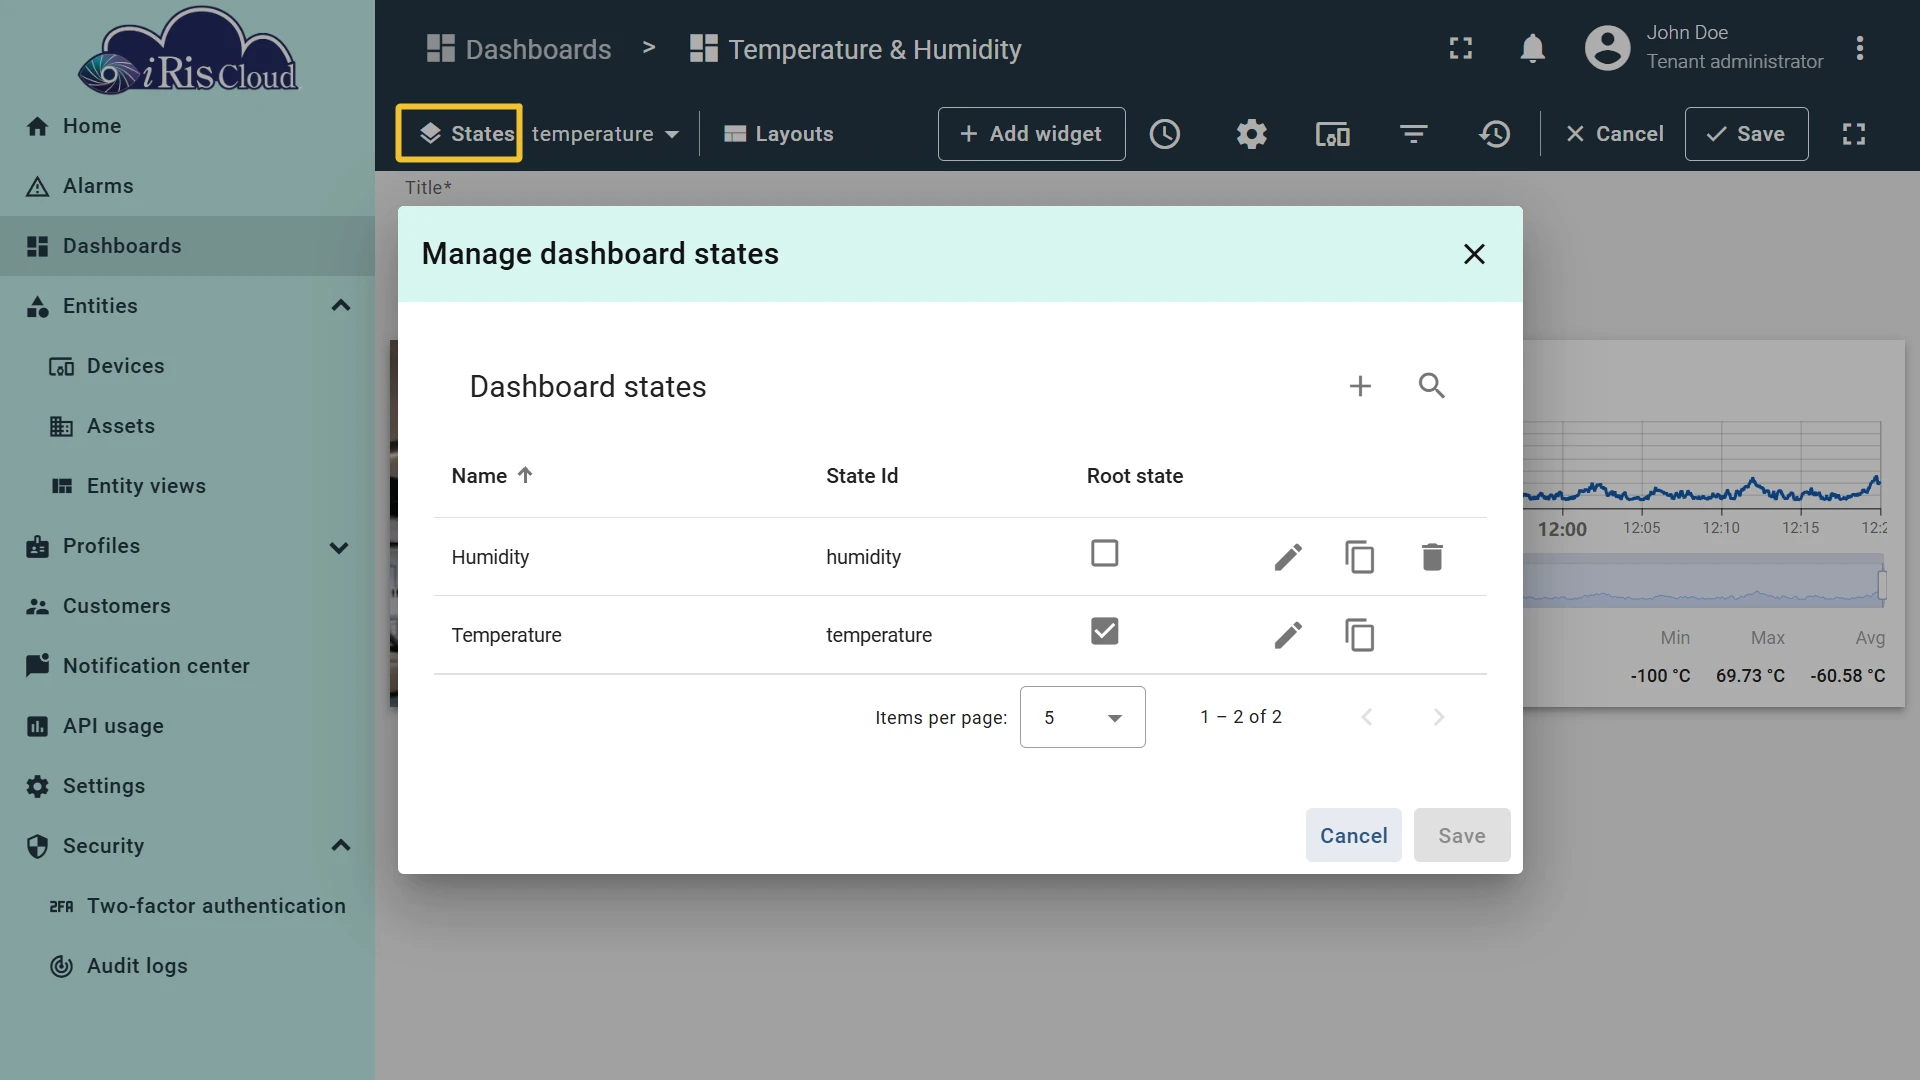1920x1080 pixels.
Task: Click Cancel button in dialog
Action: (x=1353, y=835)
